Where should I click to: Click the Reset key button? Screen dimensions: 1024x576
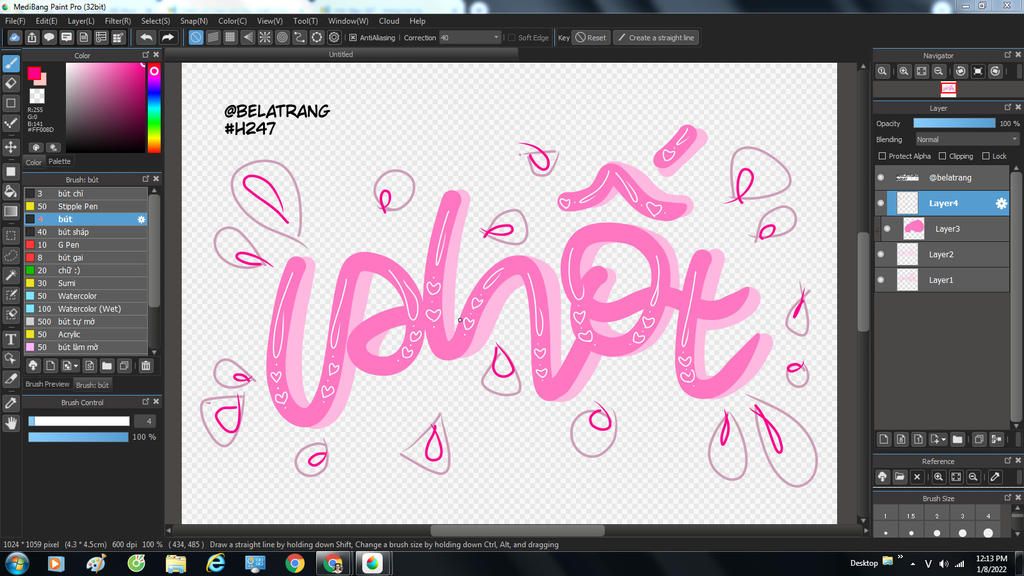pos(590,37)
